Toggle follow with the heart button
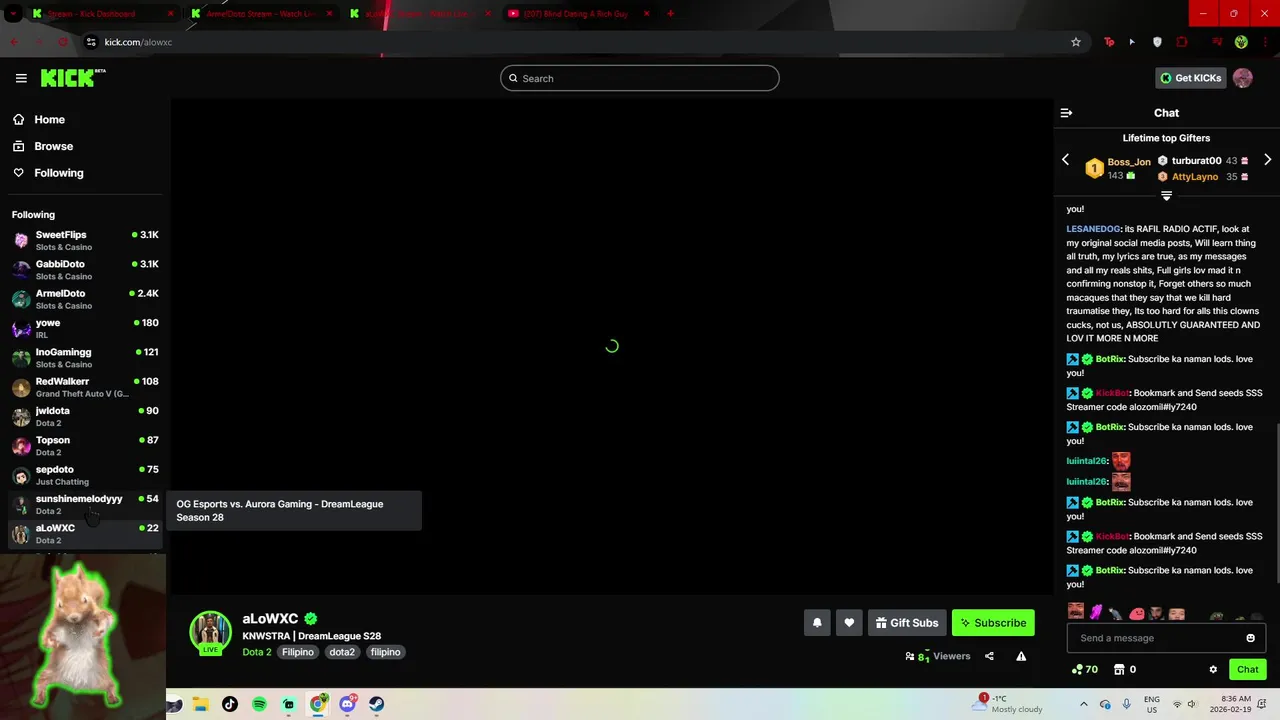Image resolution: width=1280 pixels, height=720 pixels. (849, 623)
